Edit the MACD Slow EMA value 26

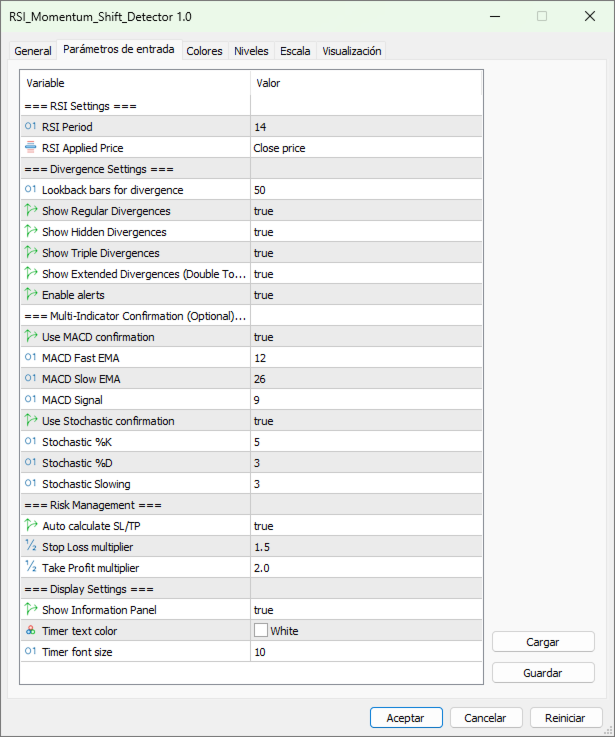366,379
